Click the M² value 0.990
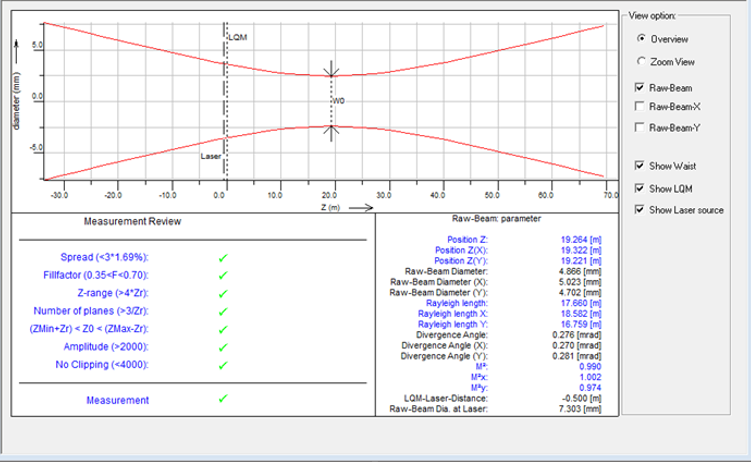Screen dimensions: 751x462 click(x=590, y=366)
